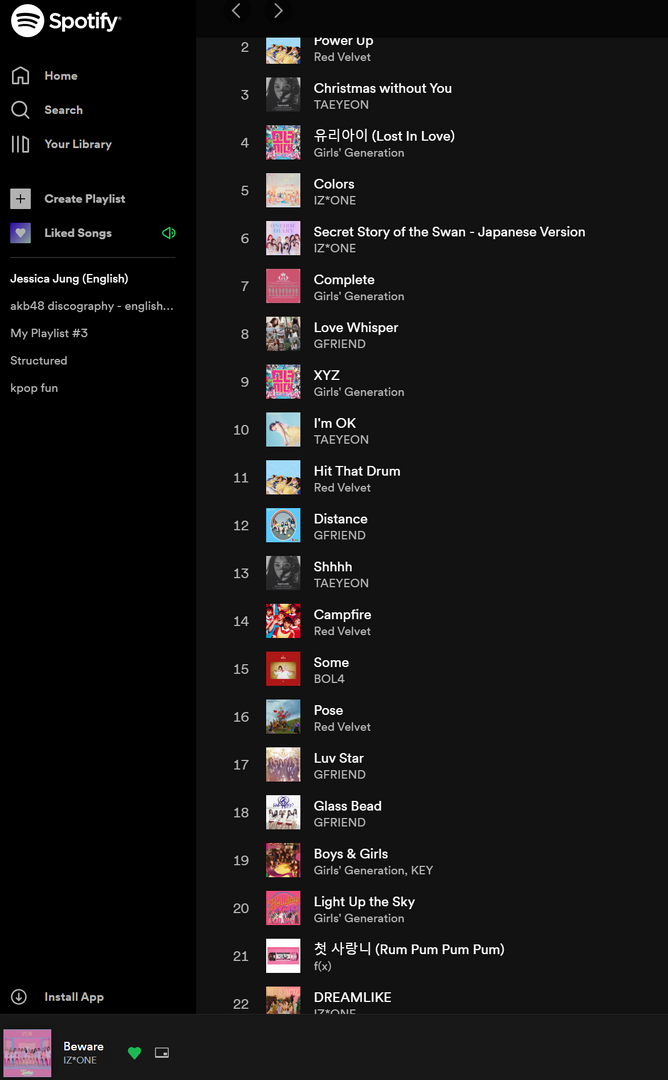Image resolution: width=668 pixels, height=1080 pixels.
Task: Click KEY artist on Boys & Girls
Action: [x=422, y=871]
